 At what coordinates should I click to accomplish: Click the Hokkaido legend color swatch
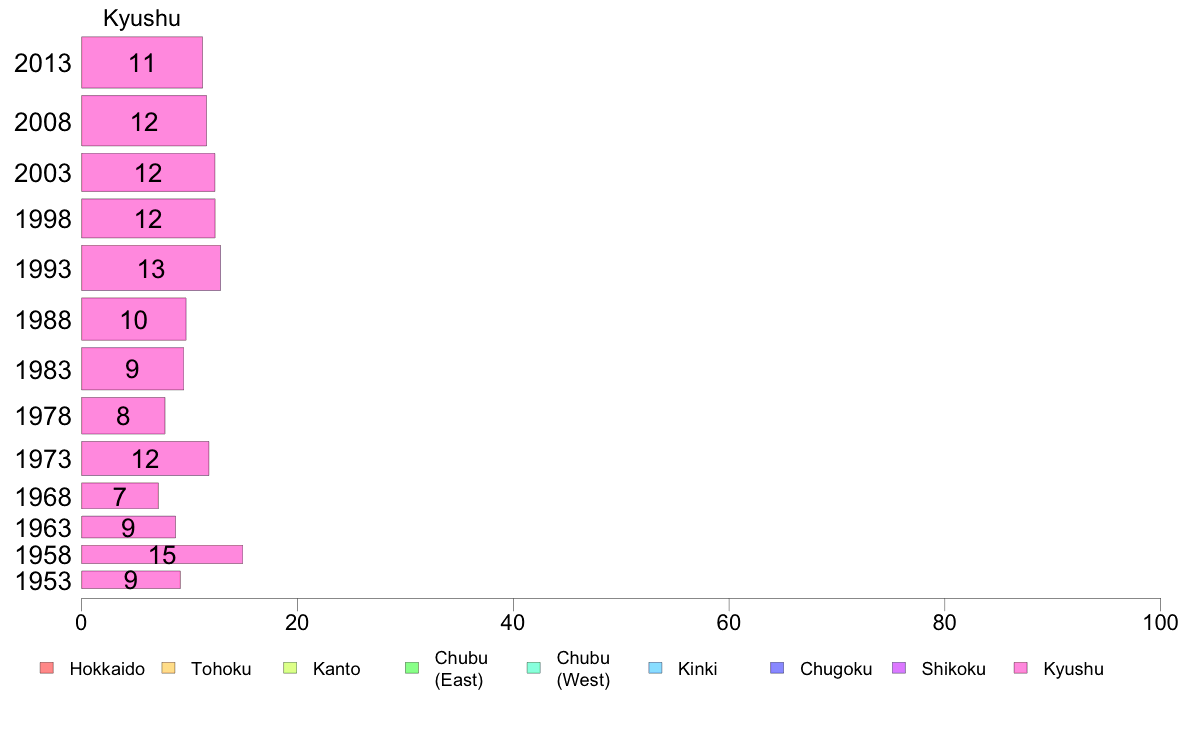(47, 668)
